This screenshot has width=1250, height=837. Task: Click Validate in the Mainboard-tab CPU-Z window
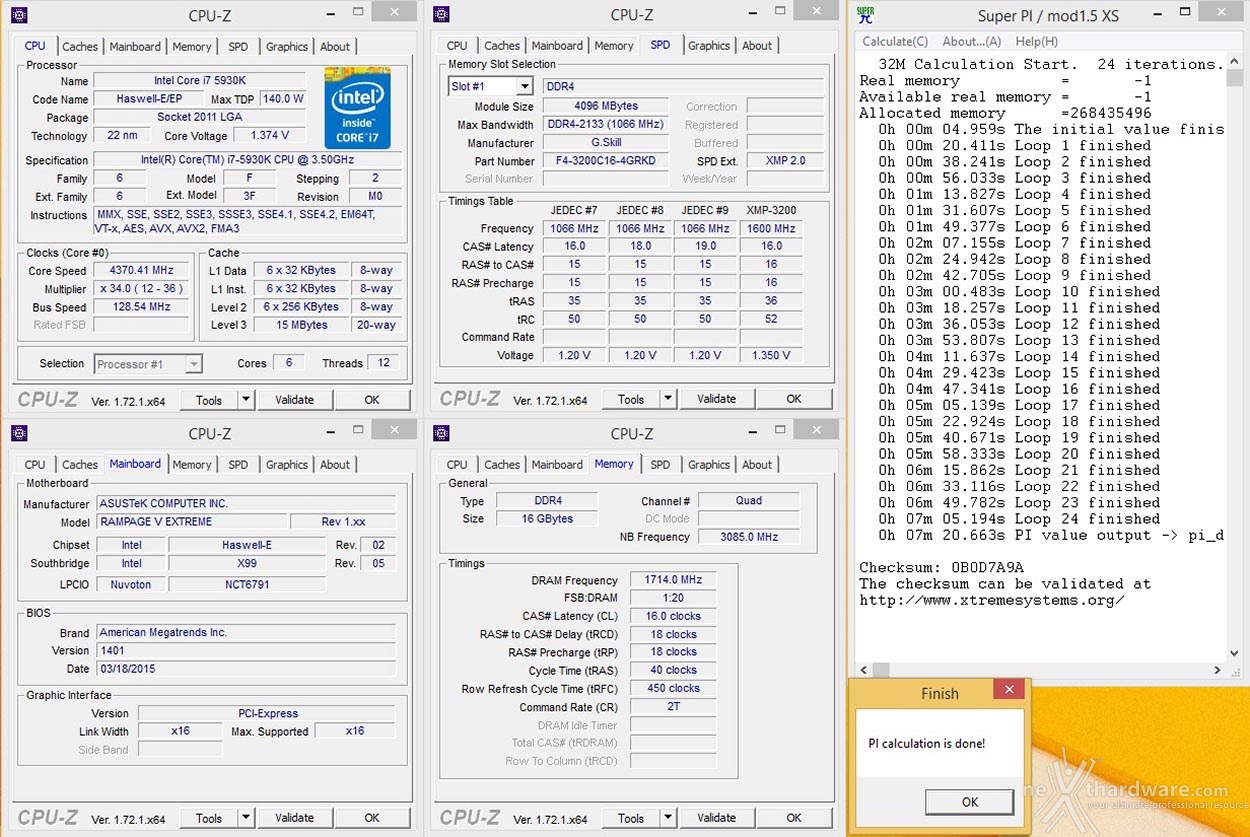click(294, 818)
